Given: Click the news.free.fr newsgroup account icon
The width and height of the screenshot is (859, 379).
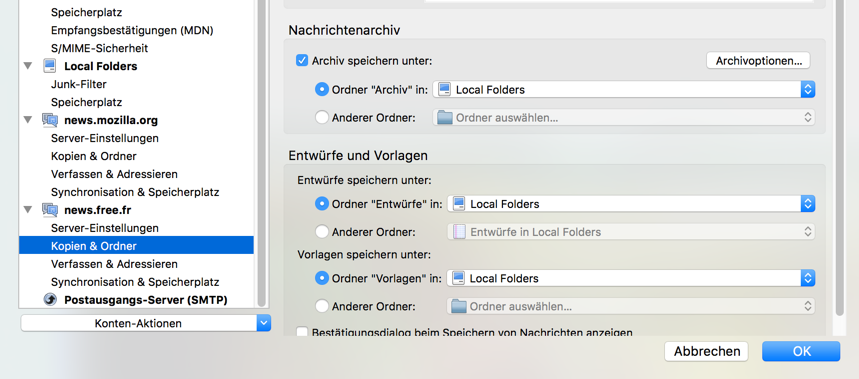Looking at the screenshot, I should (50, 210).
